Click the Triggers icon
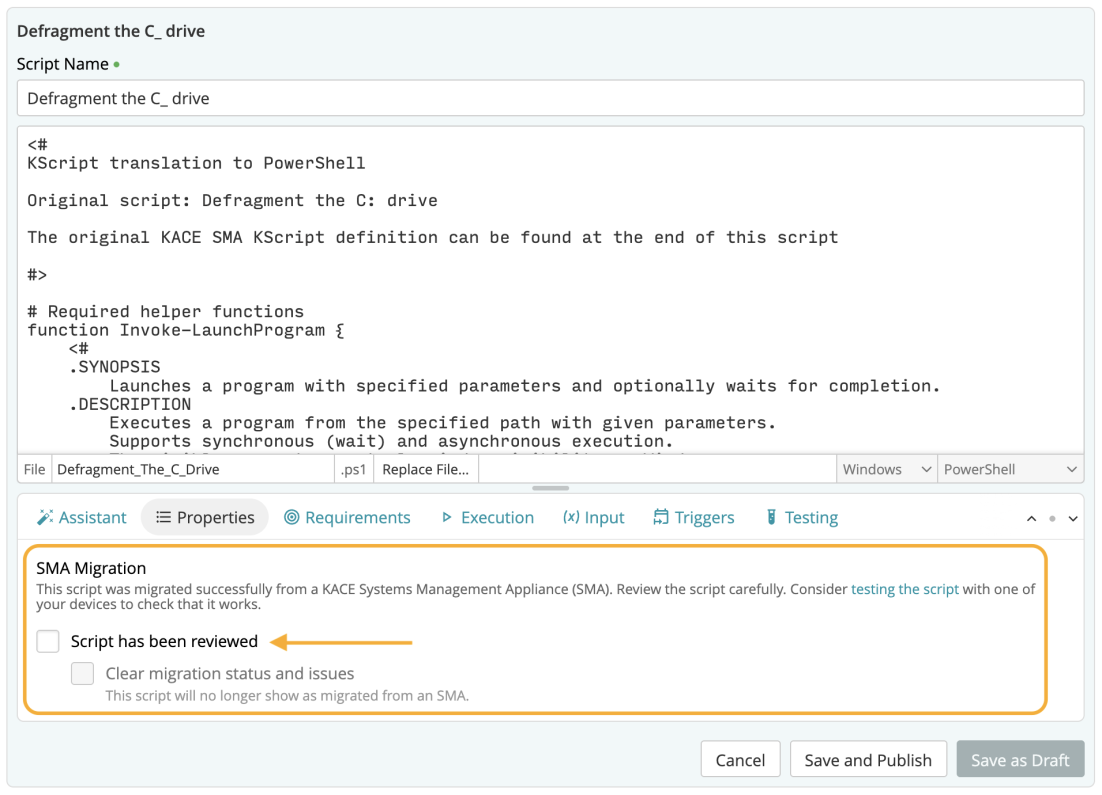Viewport: 1102px width, 795px height. coord(661,518)
